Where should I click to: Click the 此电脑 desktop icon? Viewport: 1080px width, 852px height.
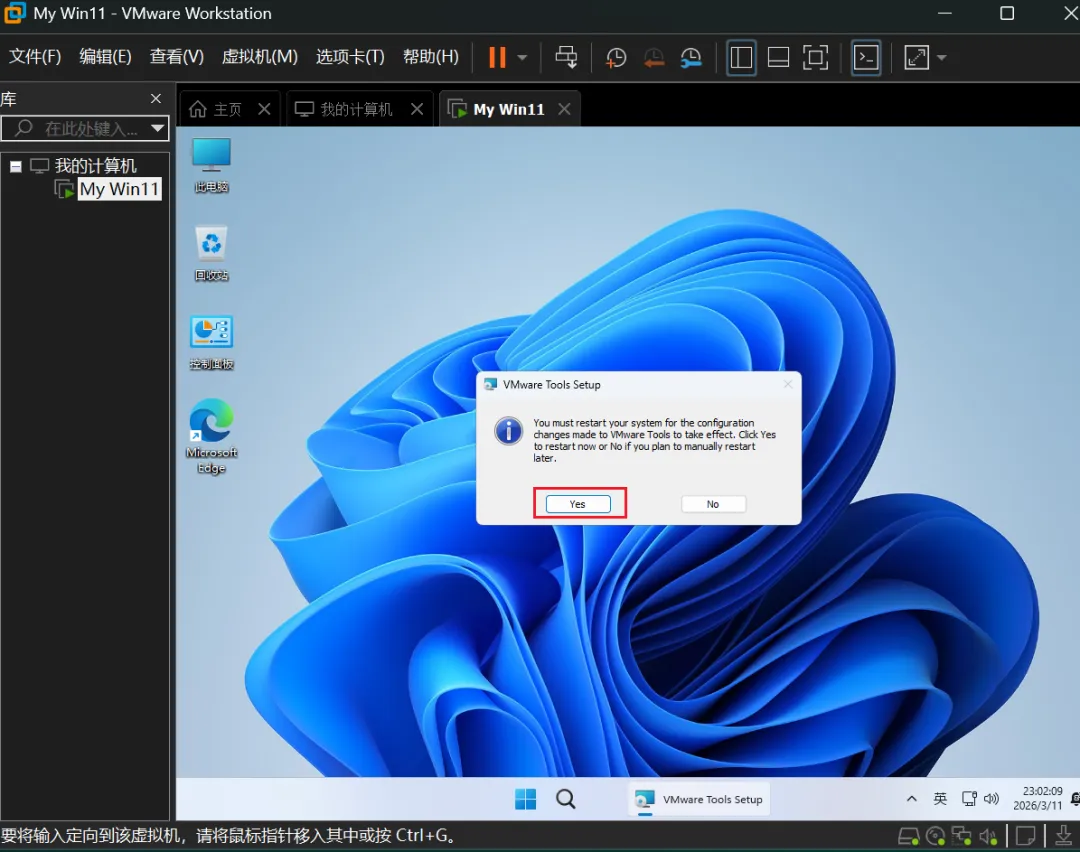click(x=211, y=165)
